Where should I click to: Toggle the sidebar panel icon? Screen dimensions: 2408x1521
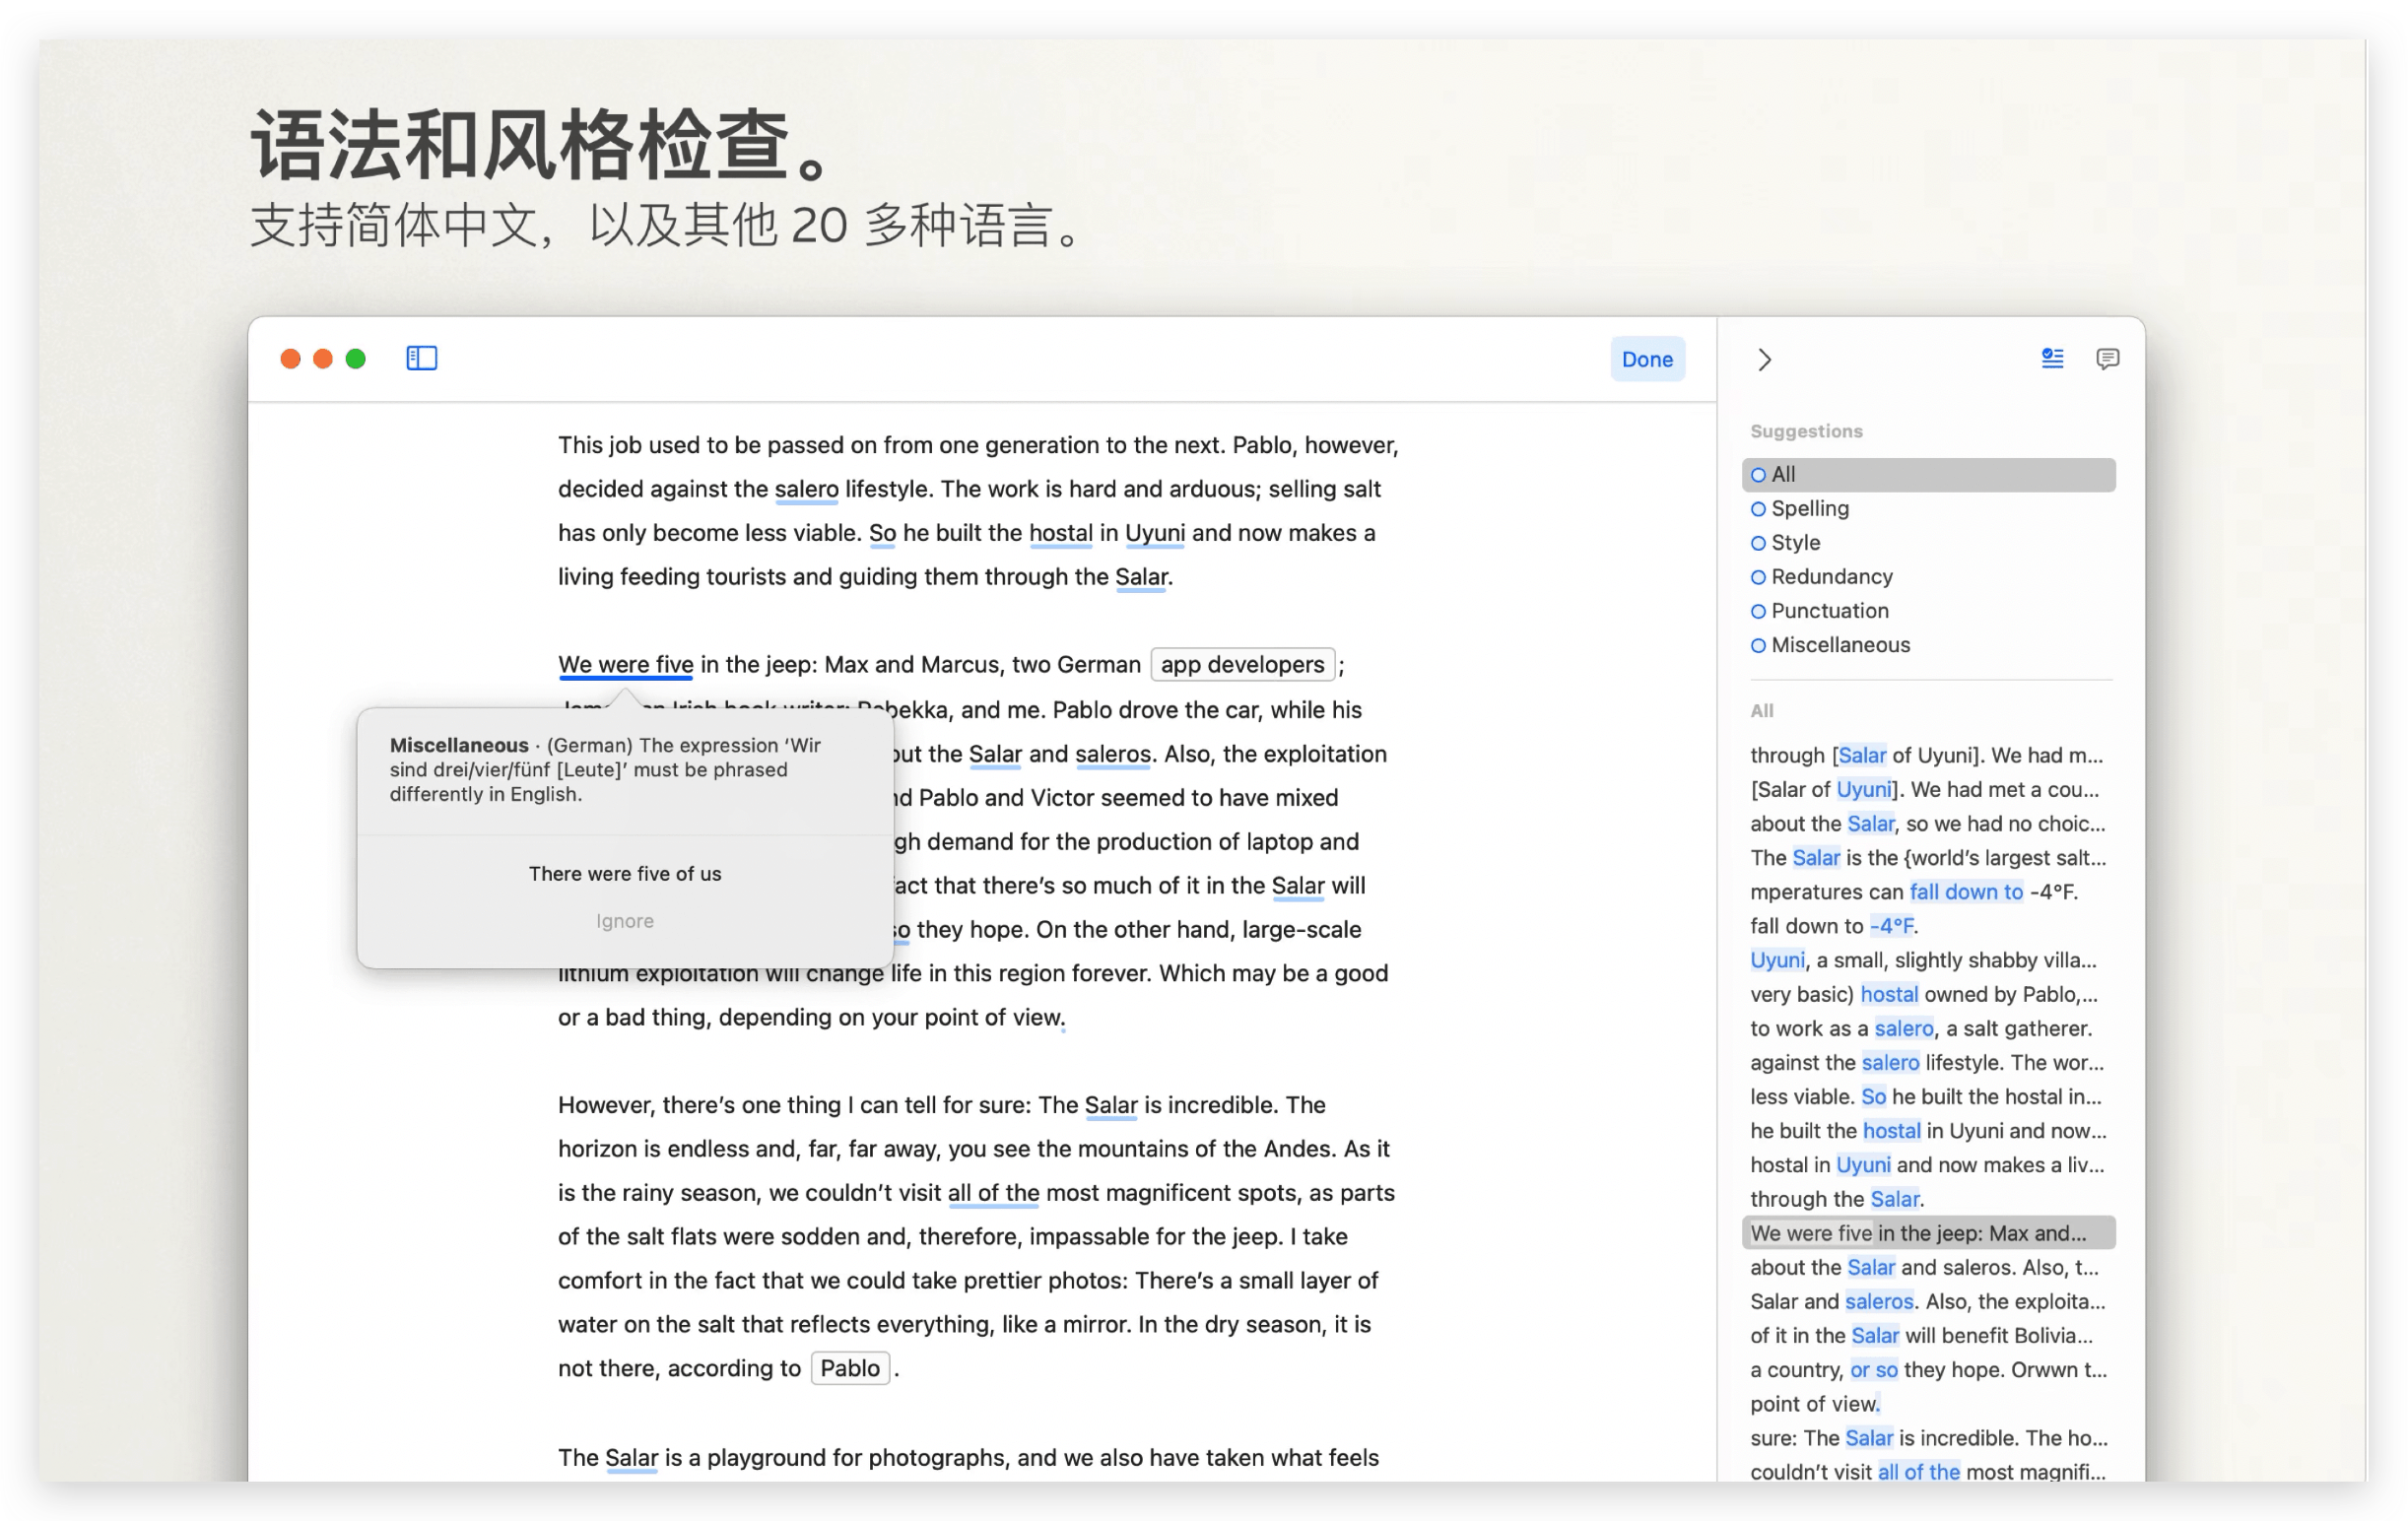pyautogui.click(x=421, y=358)
